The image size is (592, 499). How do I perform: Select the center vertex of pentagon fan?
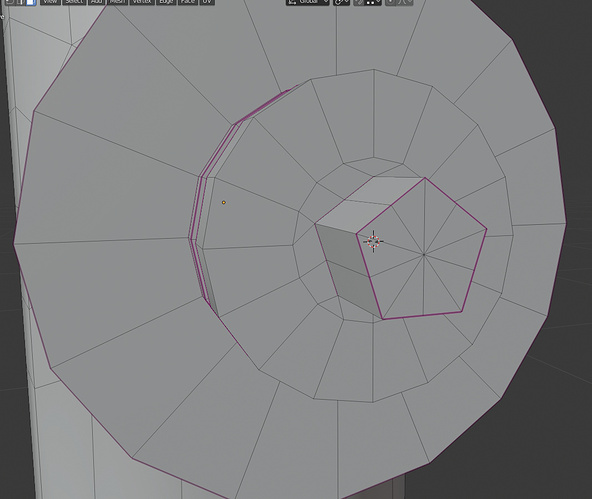pos(424,255)
